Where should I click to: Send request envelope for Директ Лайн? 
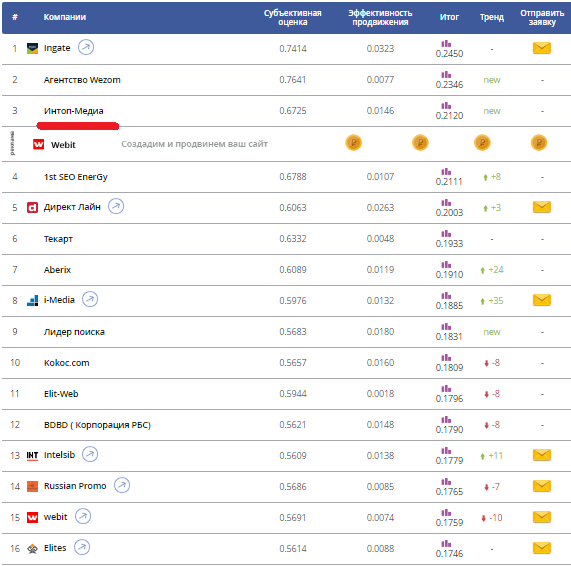point(542,207)
